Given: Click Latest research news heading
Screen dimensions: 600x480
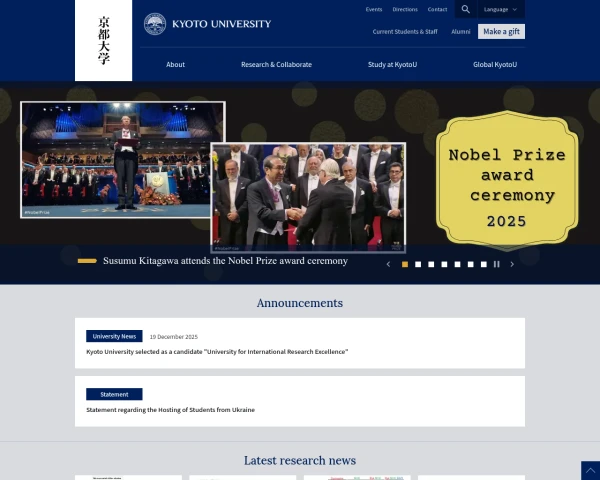Looking at the screenshot, I should click(300, 460).
